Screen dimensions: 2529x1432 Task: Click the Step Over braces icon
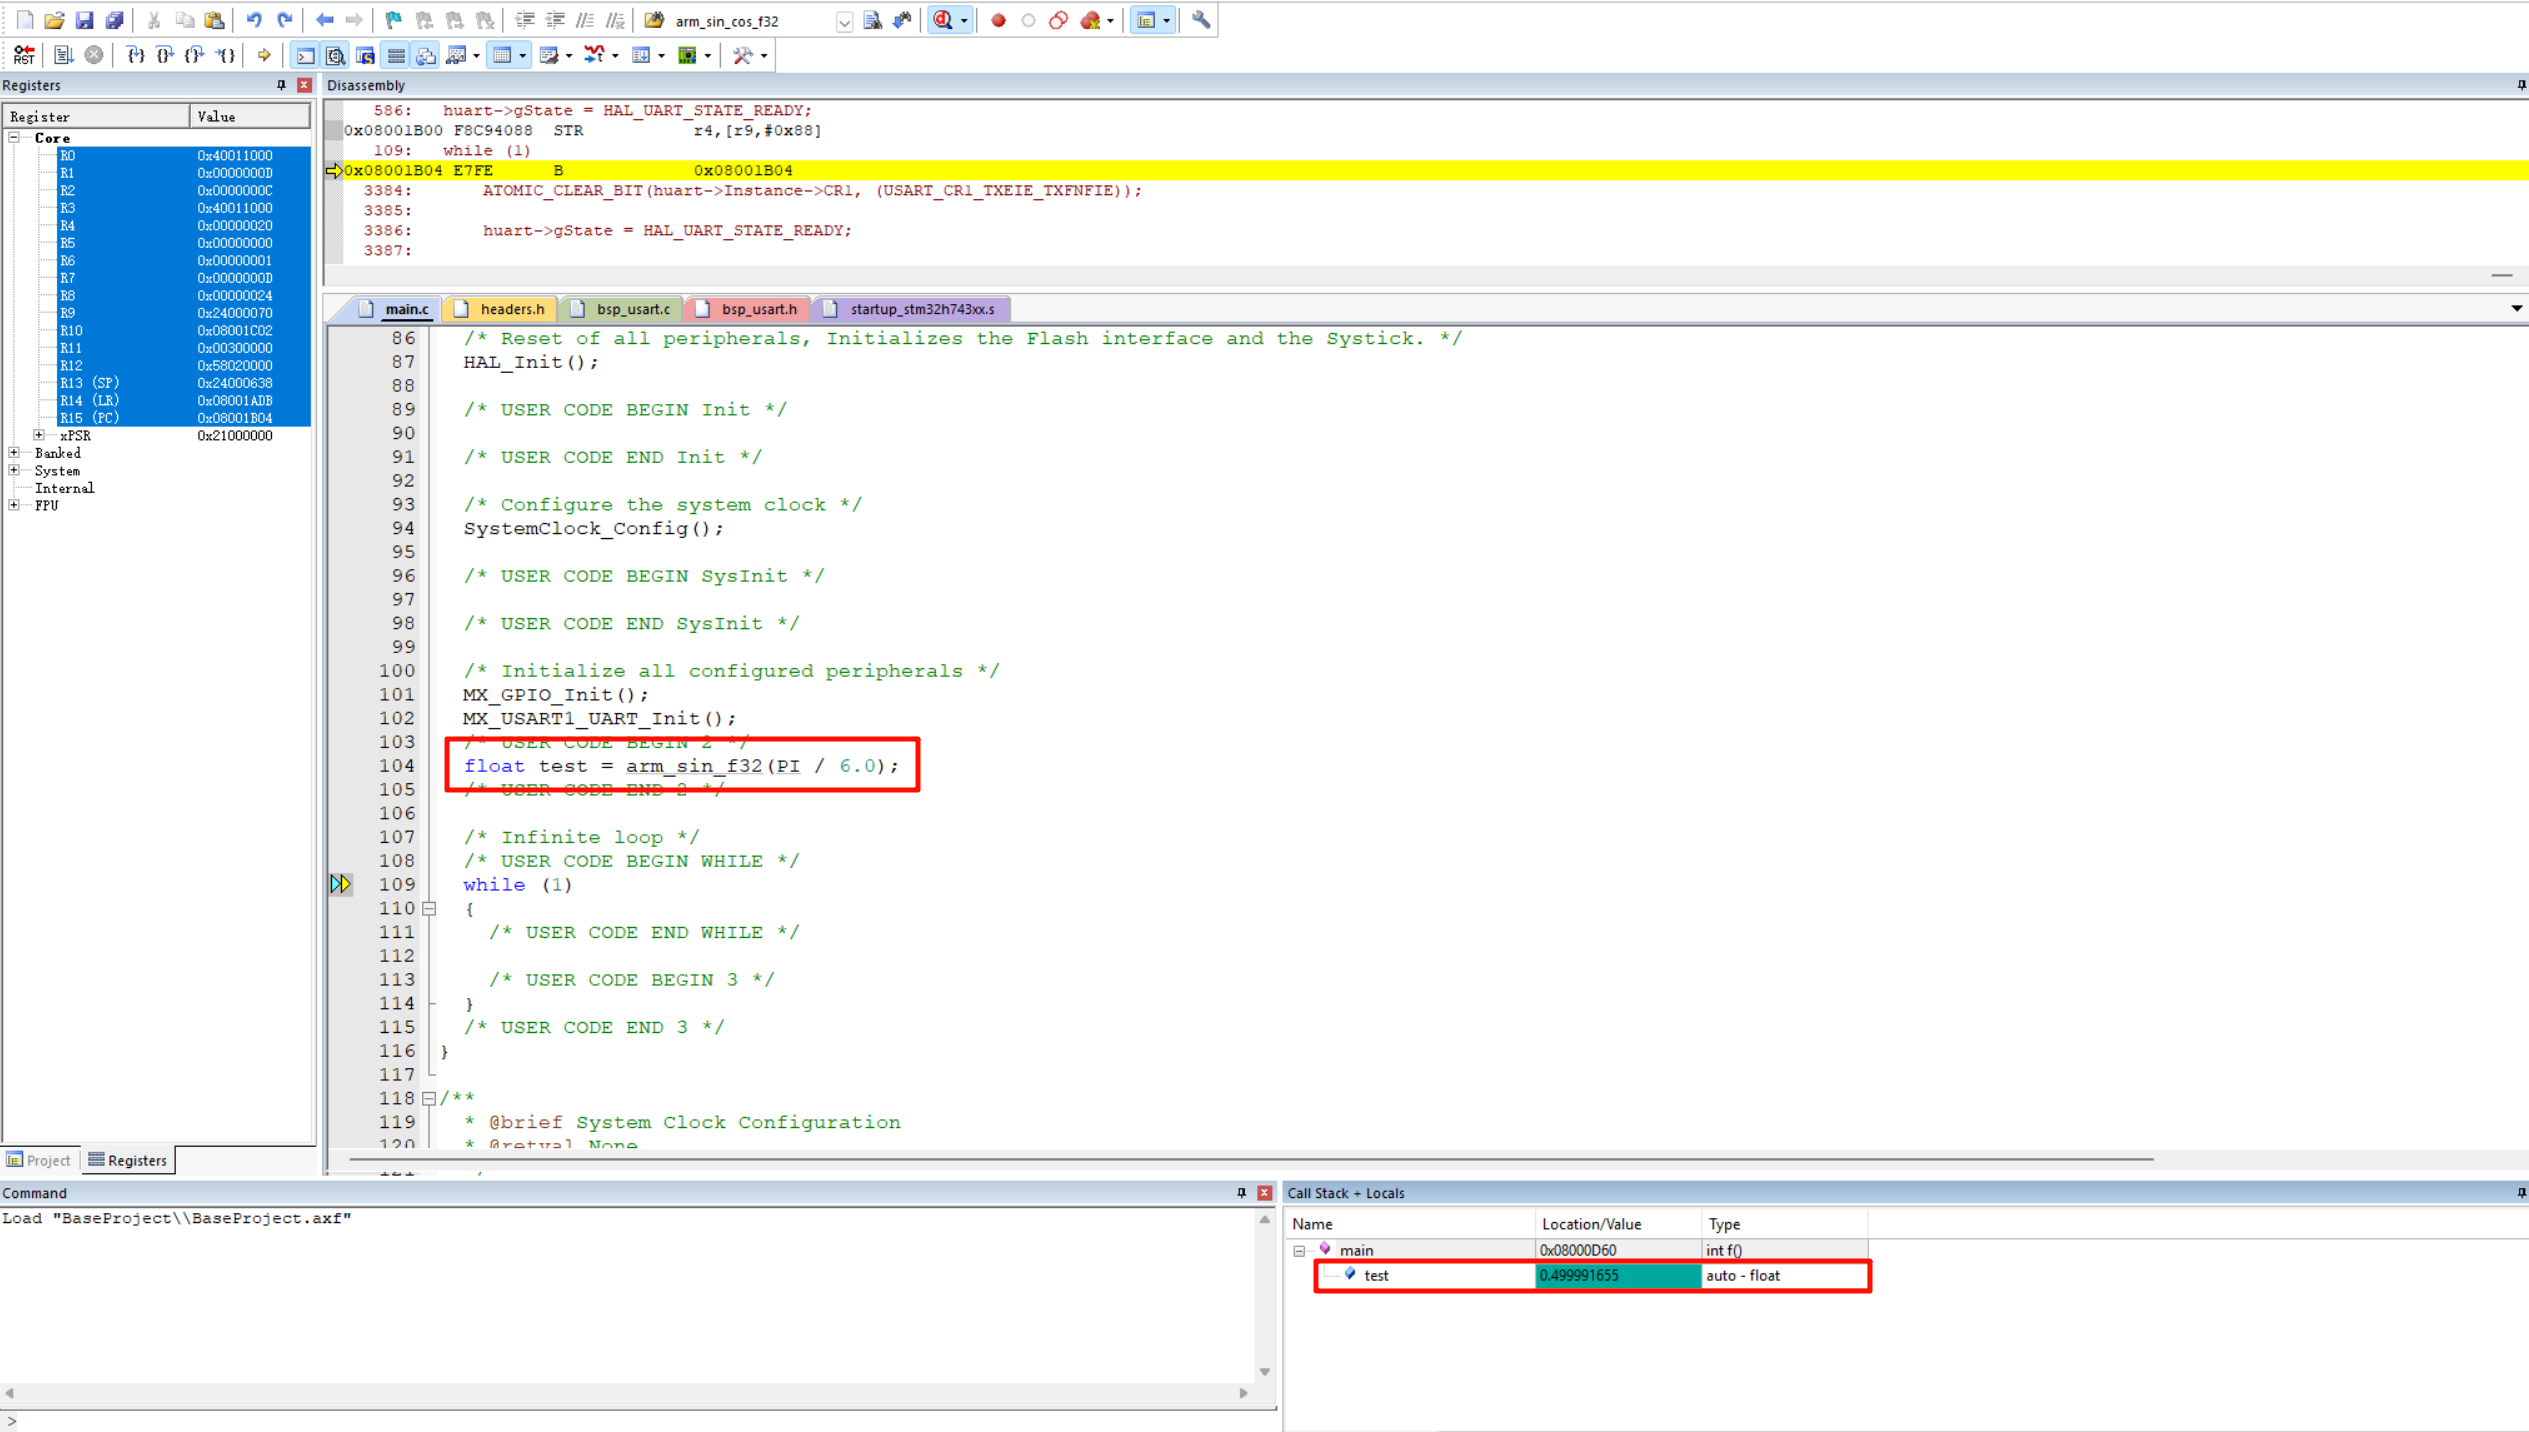coord(165,56)
